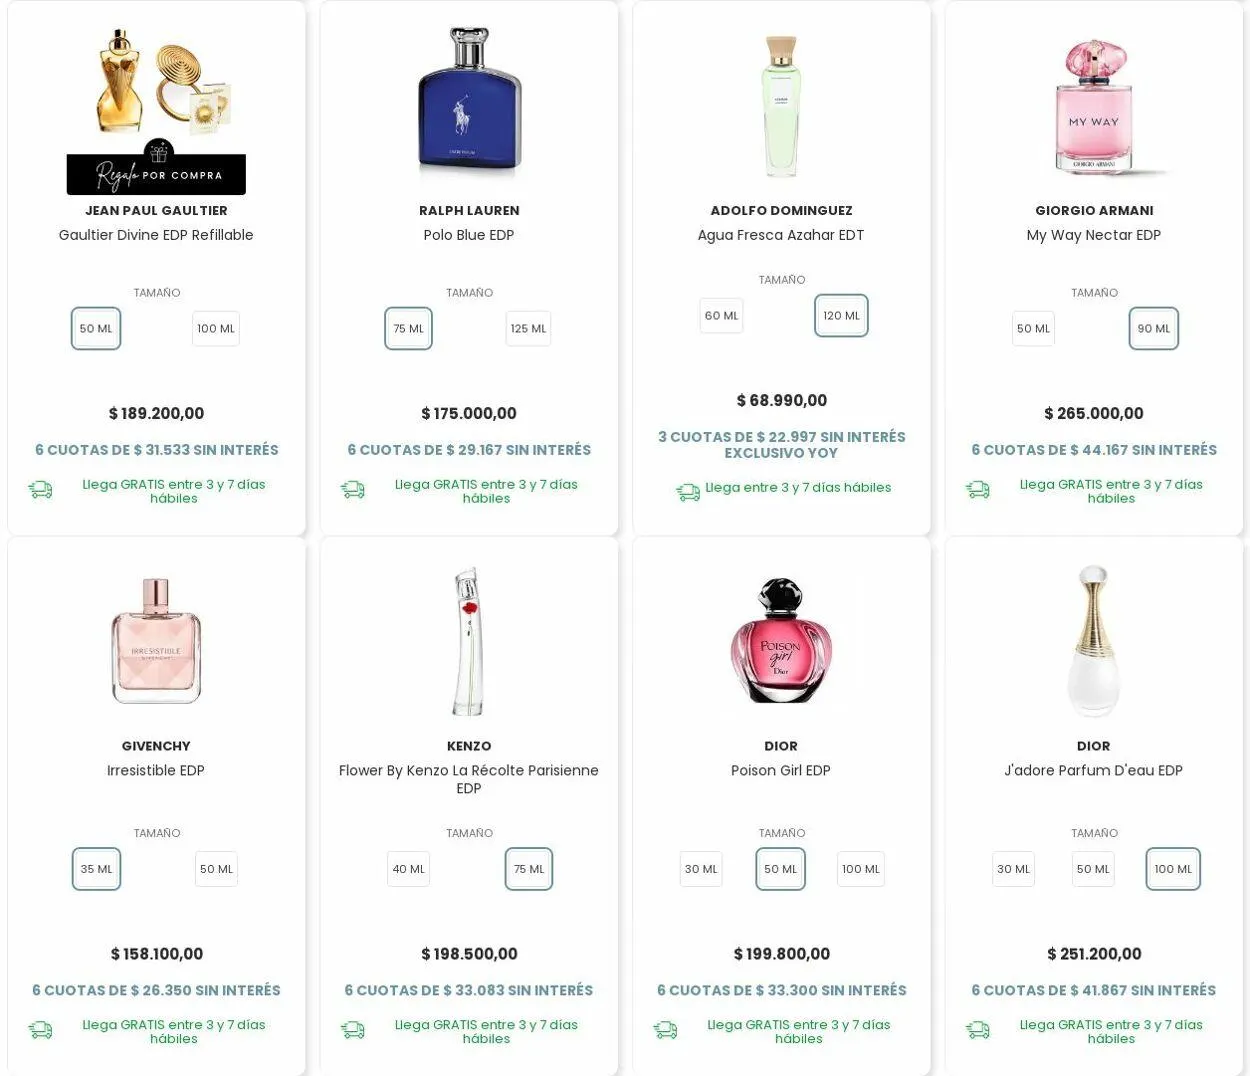Open the Irresistible EDP product title link
This screenshot has width=1250, height=1076.
[x=156, y=770]
